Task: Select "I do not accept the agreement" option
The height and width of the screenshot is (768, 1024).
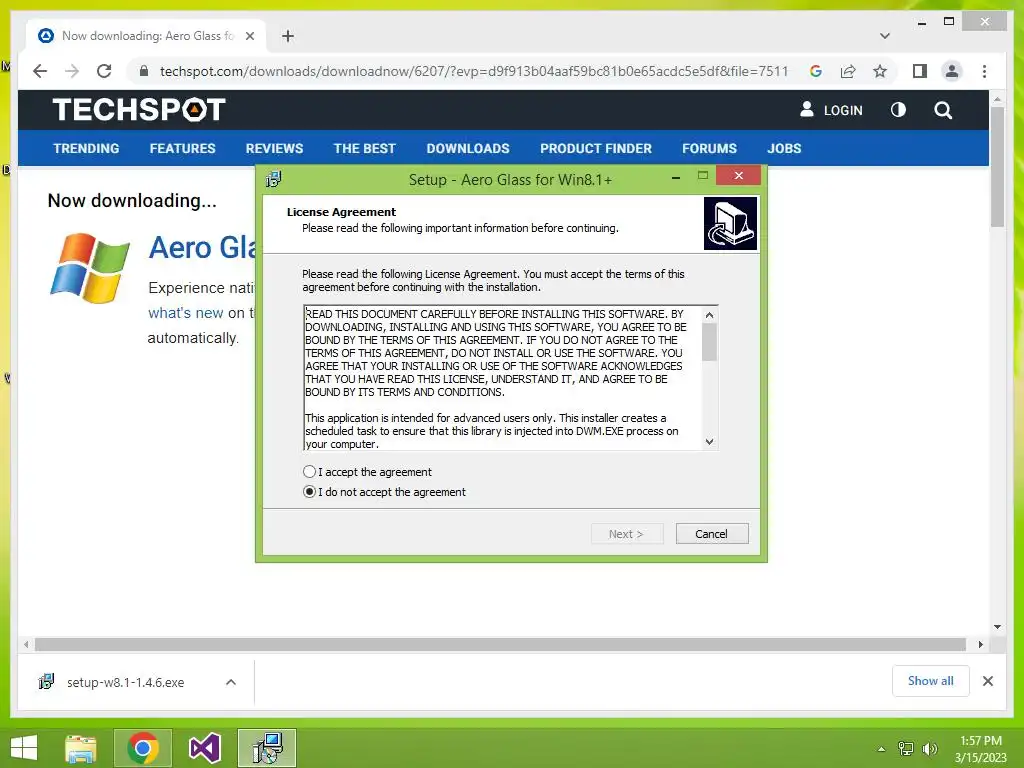Action: coord(310,492)
